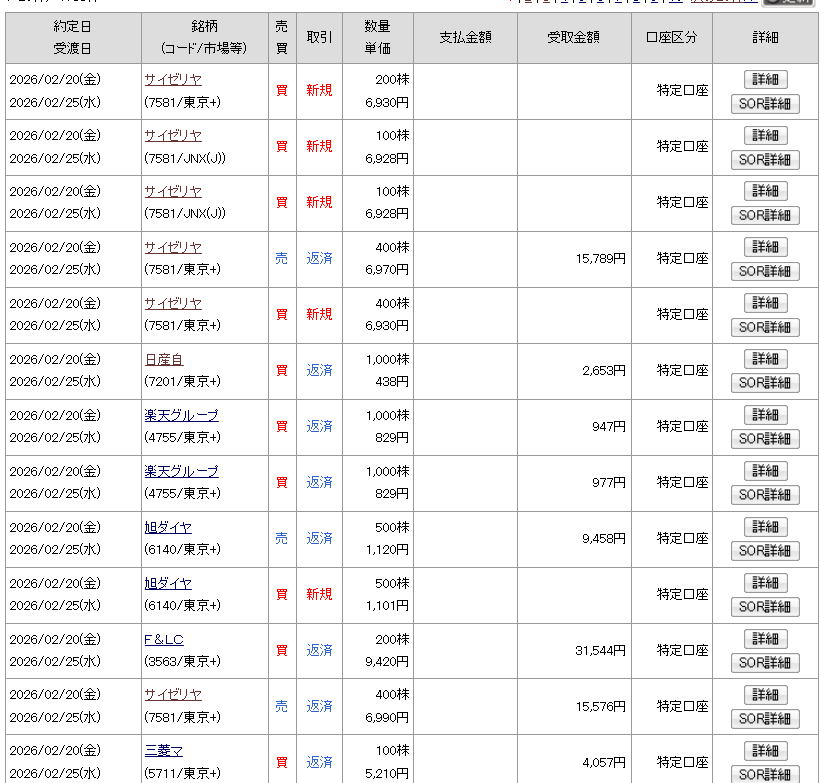827x783 pixels.
Task: Open the 日産自 stock link
Action: click(163, 359)
